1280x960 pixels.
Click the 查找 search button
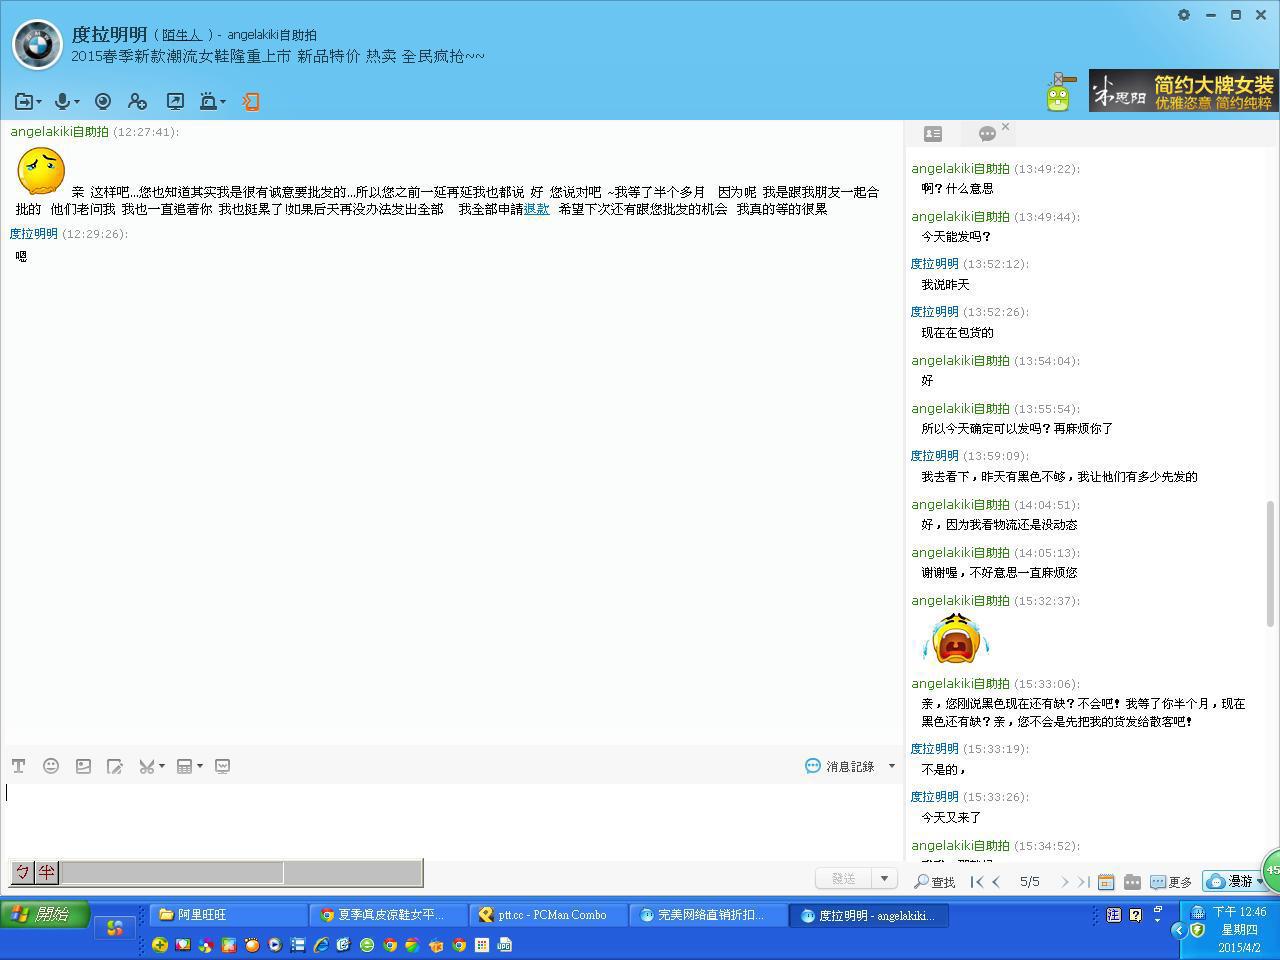point(934,881)
